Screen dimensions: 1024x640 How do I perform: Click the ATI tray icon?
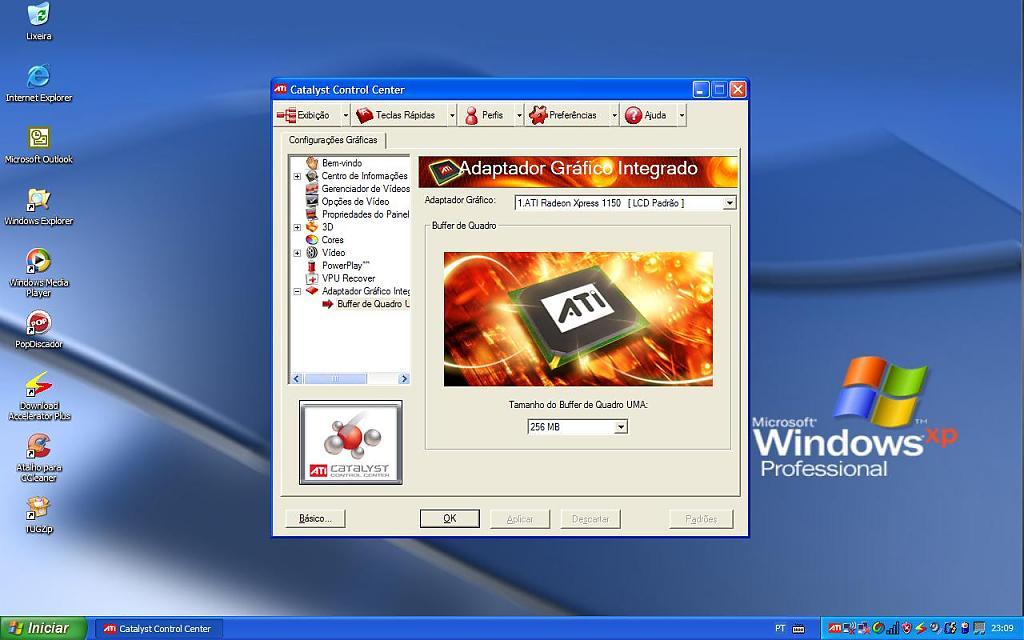[835, 628]
